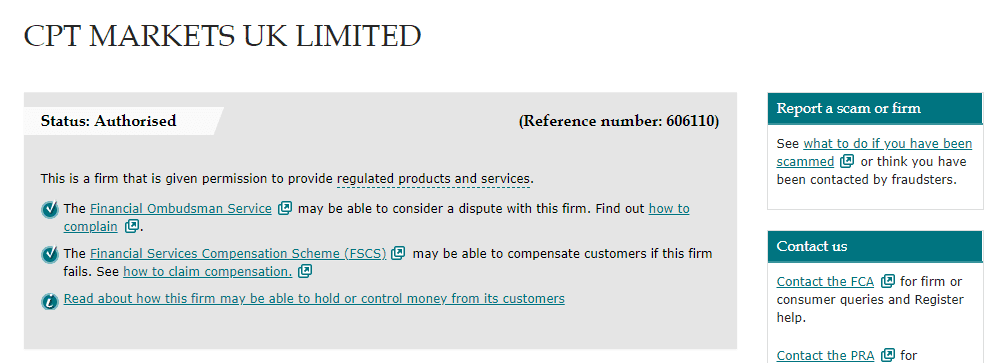Follow 'how to claim compensation' link
Screen dimensions: 1002x363
[x=208, y=272]
